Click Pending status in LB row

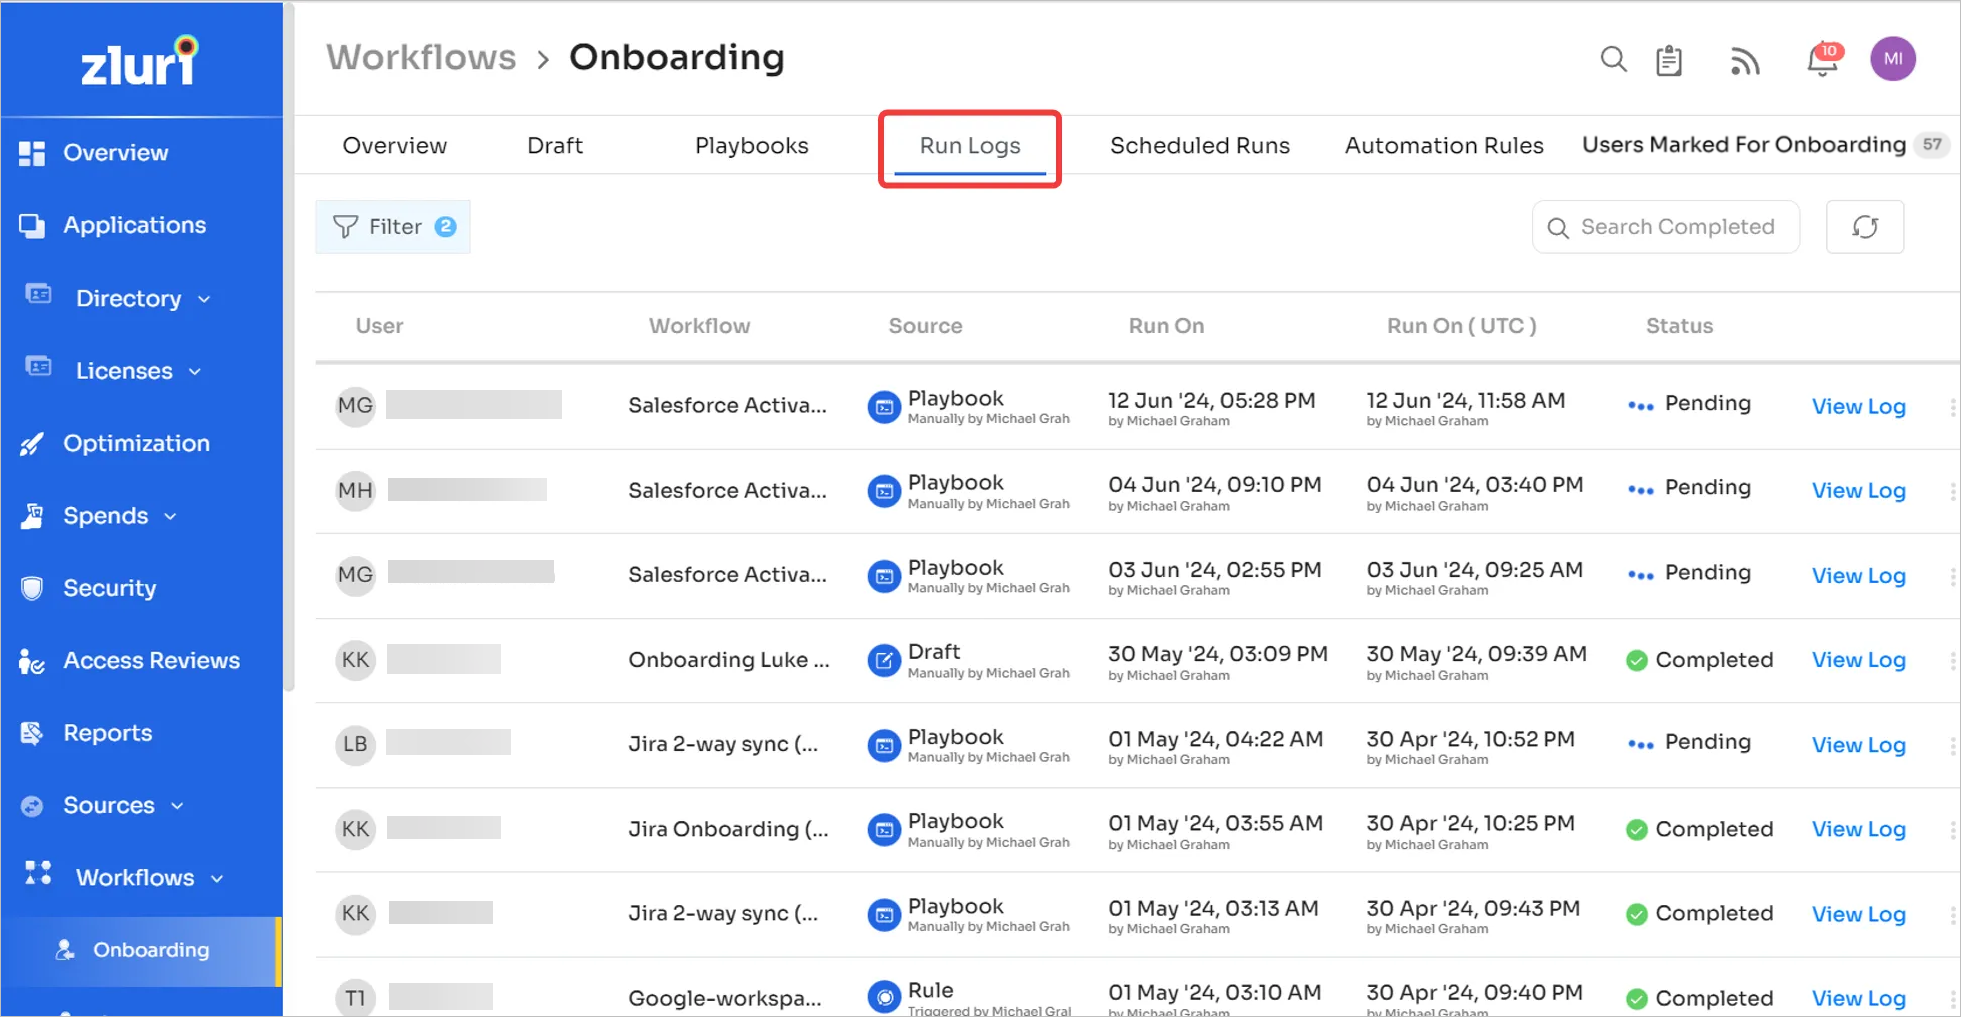click(x=1690, y=742)
